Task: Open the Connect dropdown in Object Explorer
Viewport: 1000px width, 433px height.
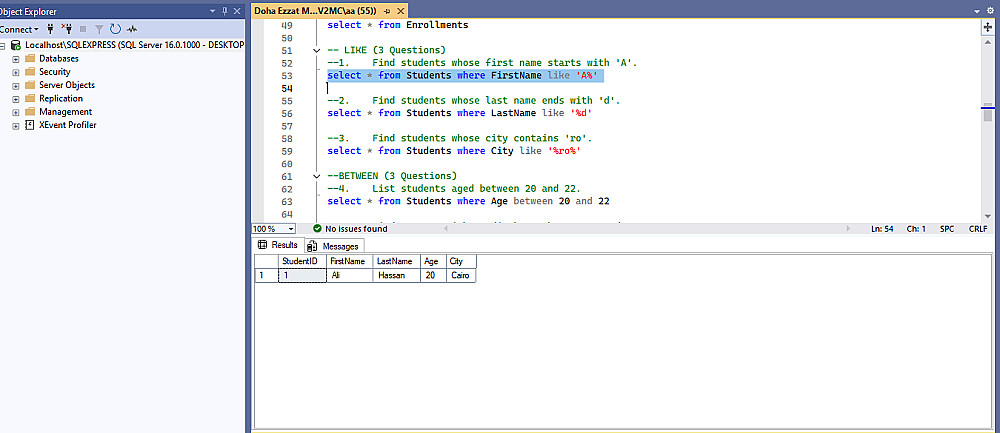Action: click(x=18, y=29)
